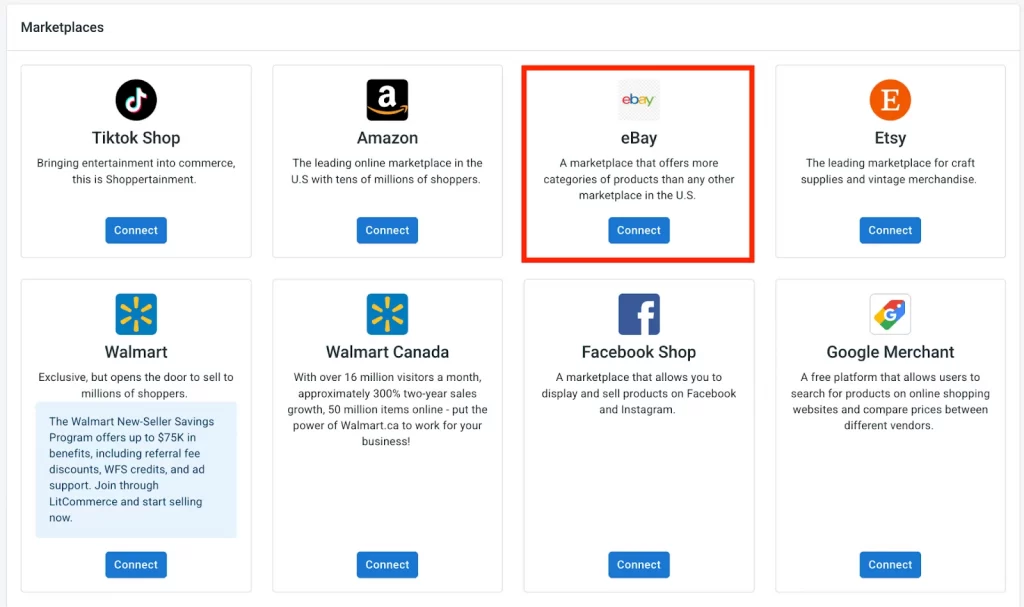
Task: Click the Amazon logo icon
Action: tap(387, 99)
